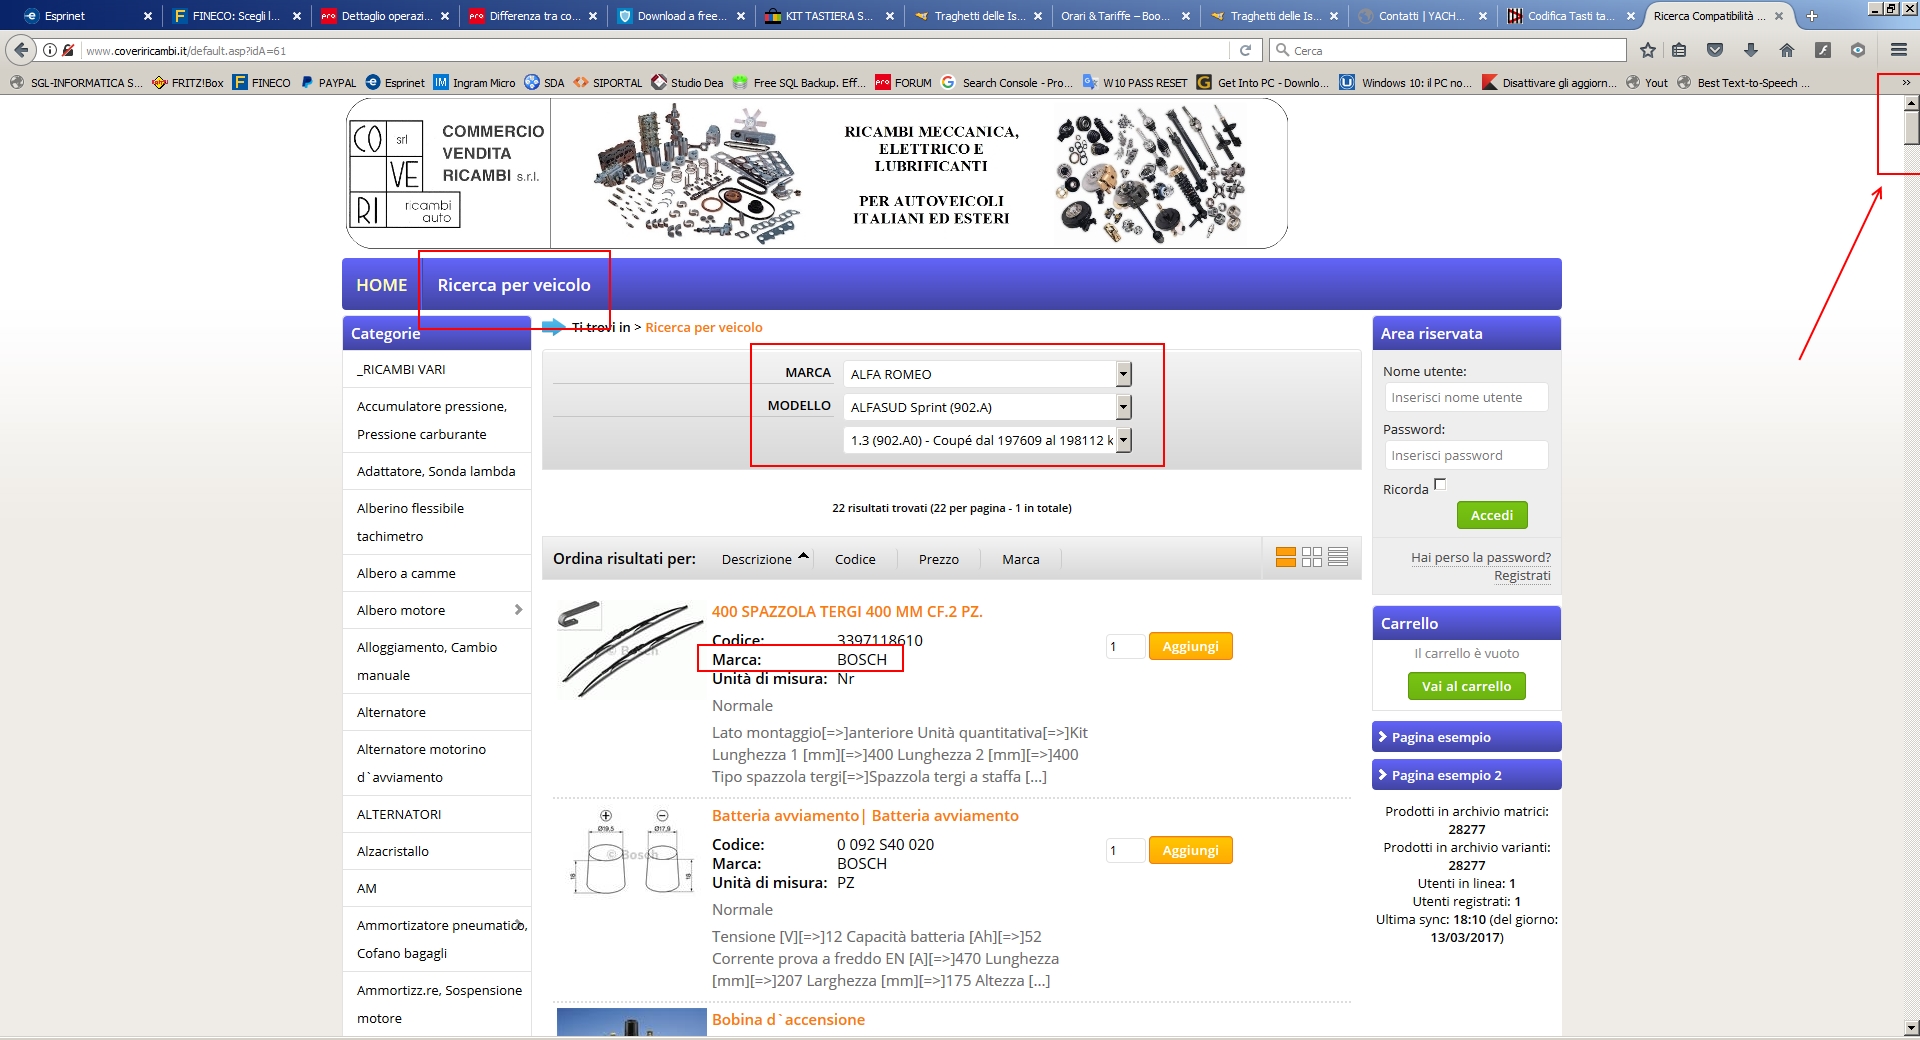Image resolution: width=1920 pixels, height=1040 pixels.
Task: Open the MARCA dropdown showing ALFA ROMEO
Action: click(987, 374)
